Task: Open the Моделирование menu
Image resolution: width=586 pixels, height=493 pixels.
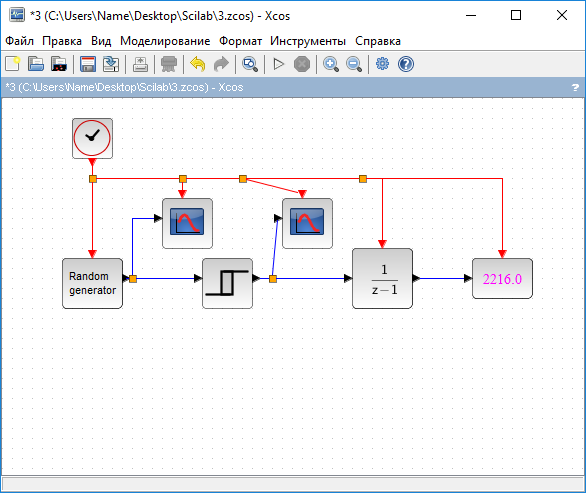Action: click(x=165, y=41)
